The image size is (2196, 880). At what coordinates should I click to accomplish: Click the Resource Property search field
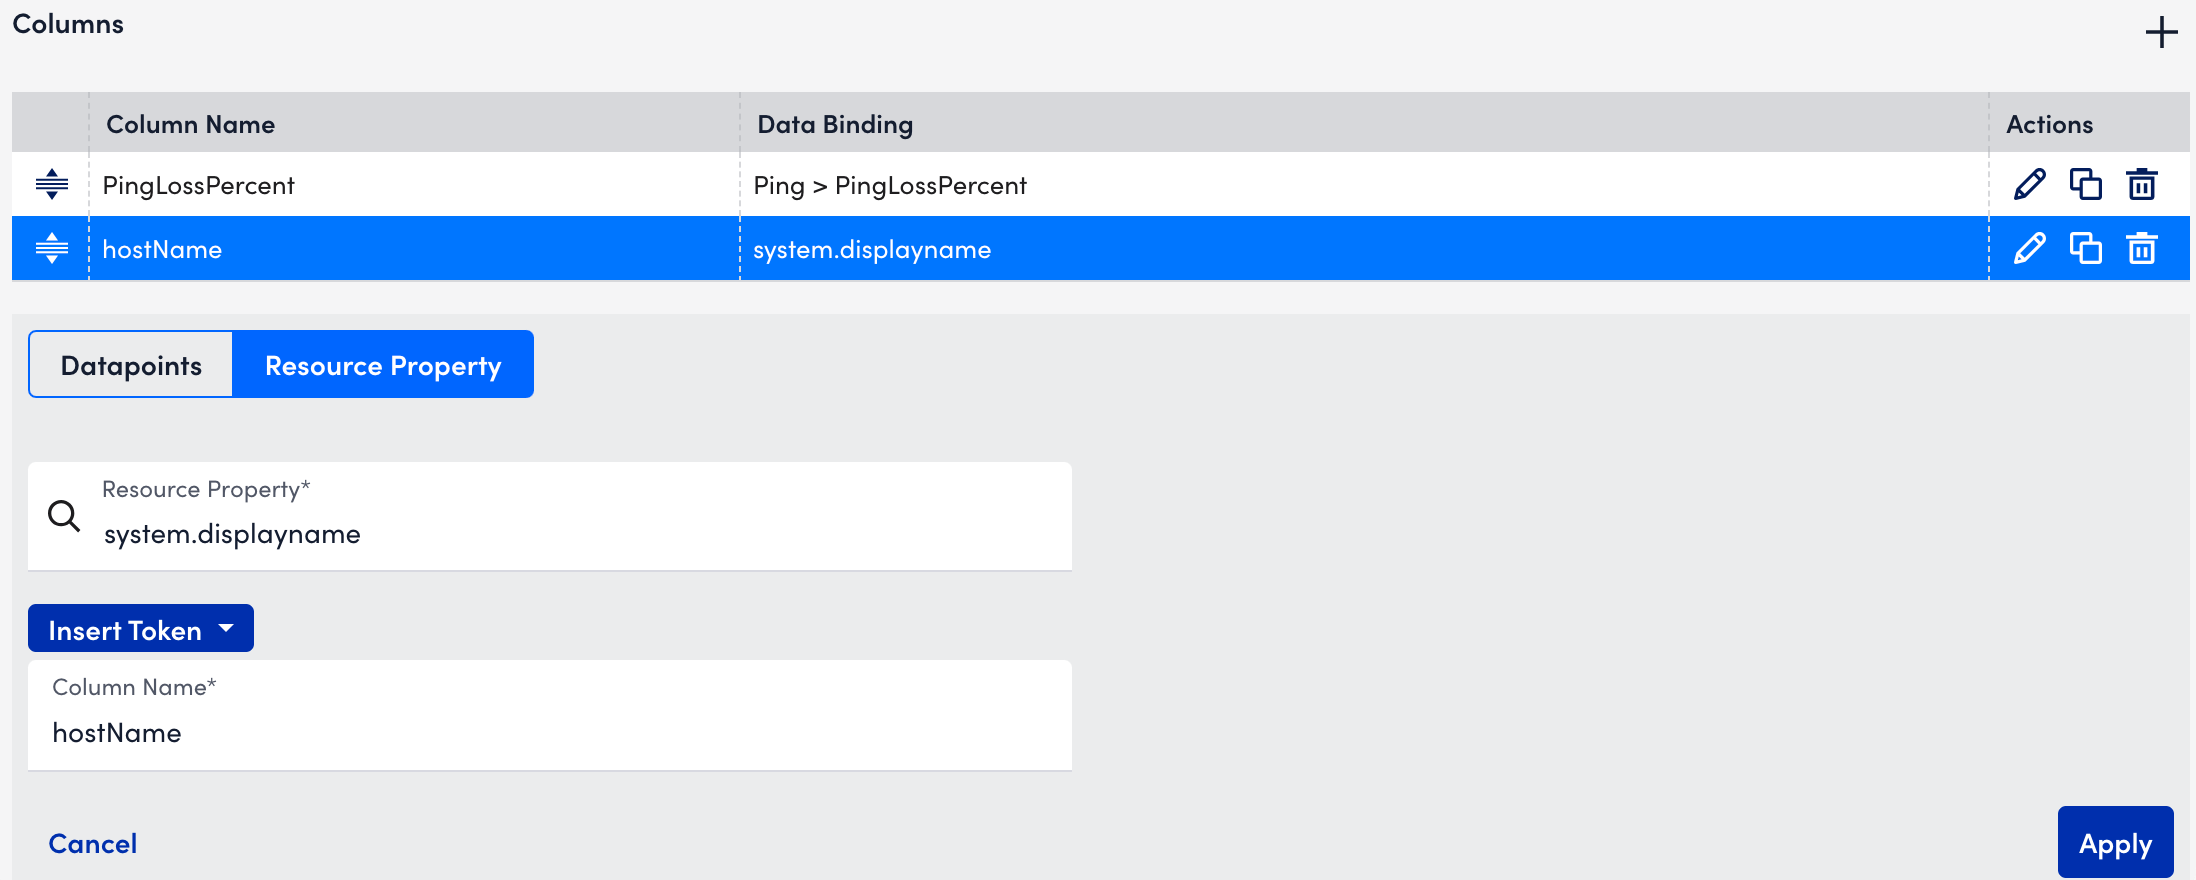click(580, 533)
